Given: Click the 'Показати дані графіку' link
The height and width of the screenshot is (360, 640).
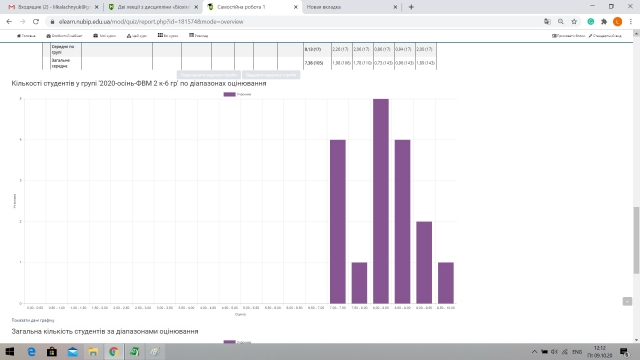Looking at the screenshot, I should [33, 320].
